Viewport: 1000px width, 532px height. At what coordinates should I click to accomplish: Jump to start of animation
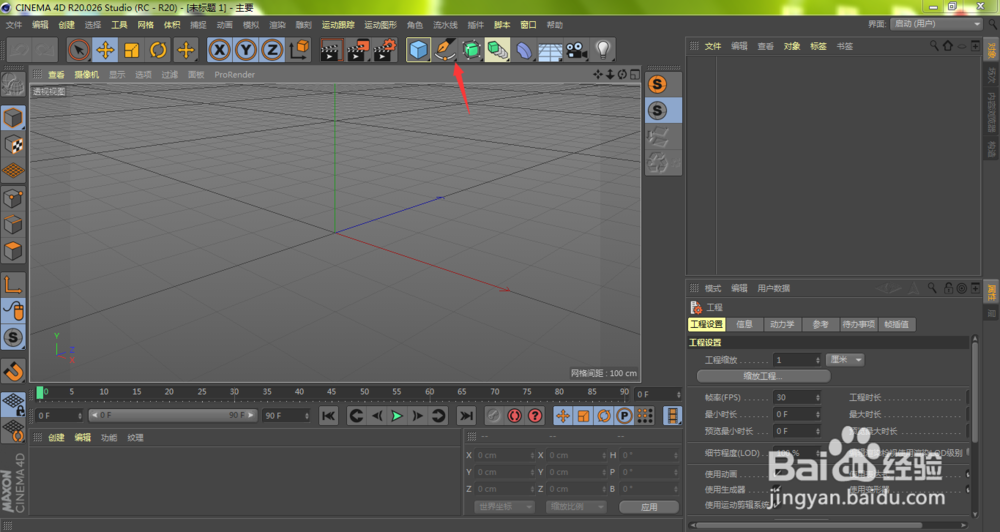[328, 416]
